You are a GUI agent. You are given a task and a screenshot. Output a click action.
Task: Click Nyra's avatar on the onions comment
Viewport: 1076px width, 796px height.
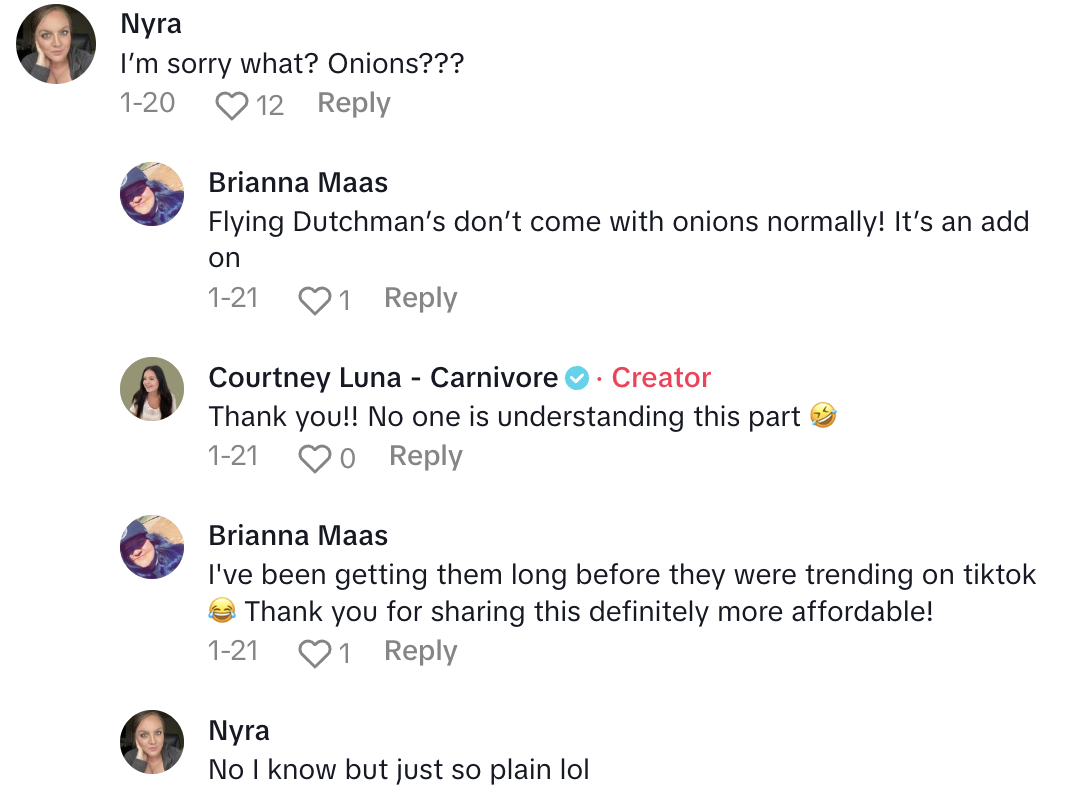(x=56, y=44)
